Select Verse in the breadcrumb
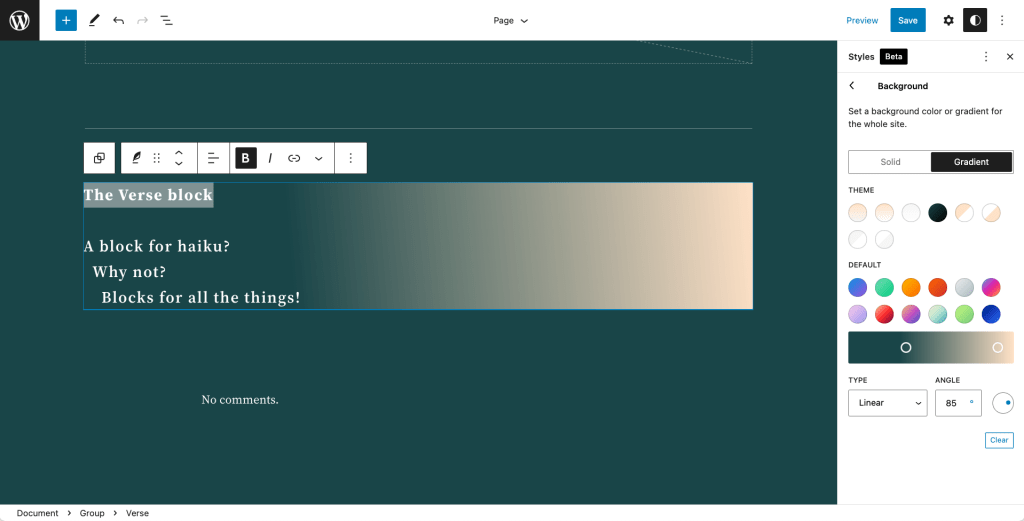 137,513
